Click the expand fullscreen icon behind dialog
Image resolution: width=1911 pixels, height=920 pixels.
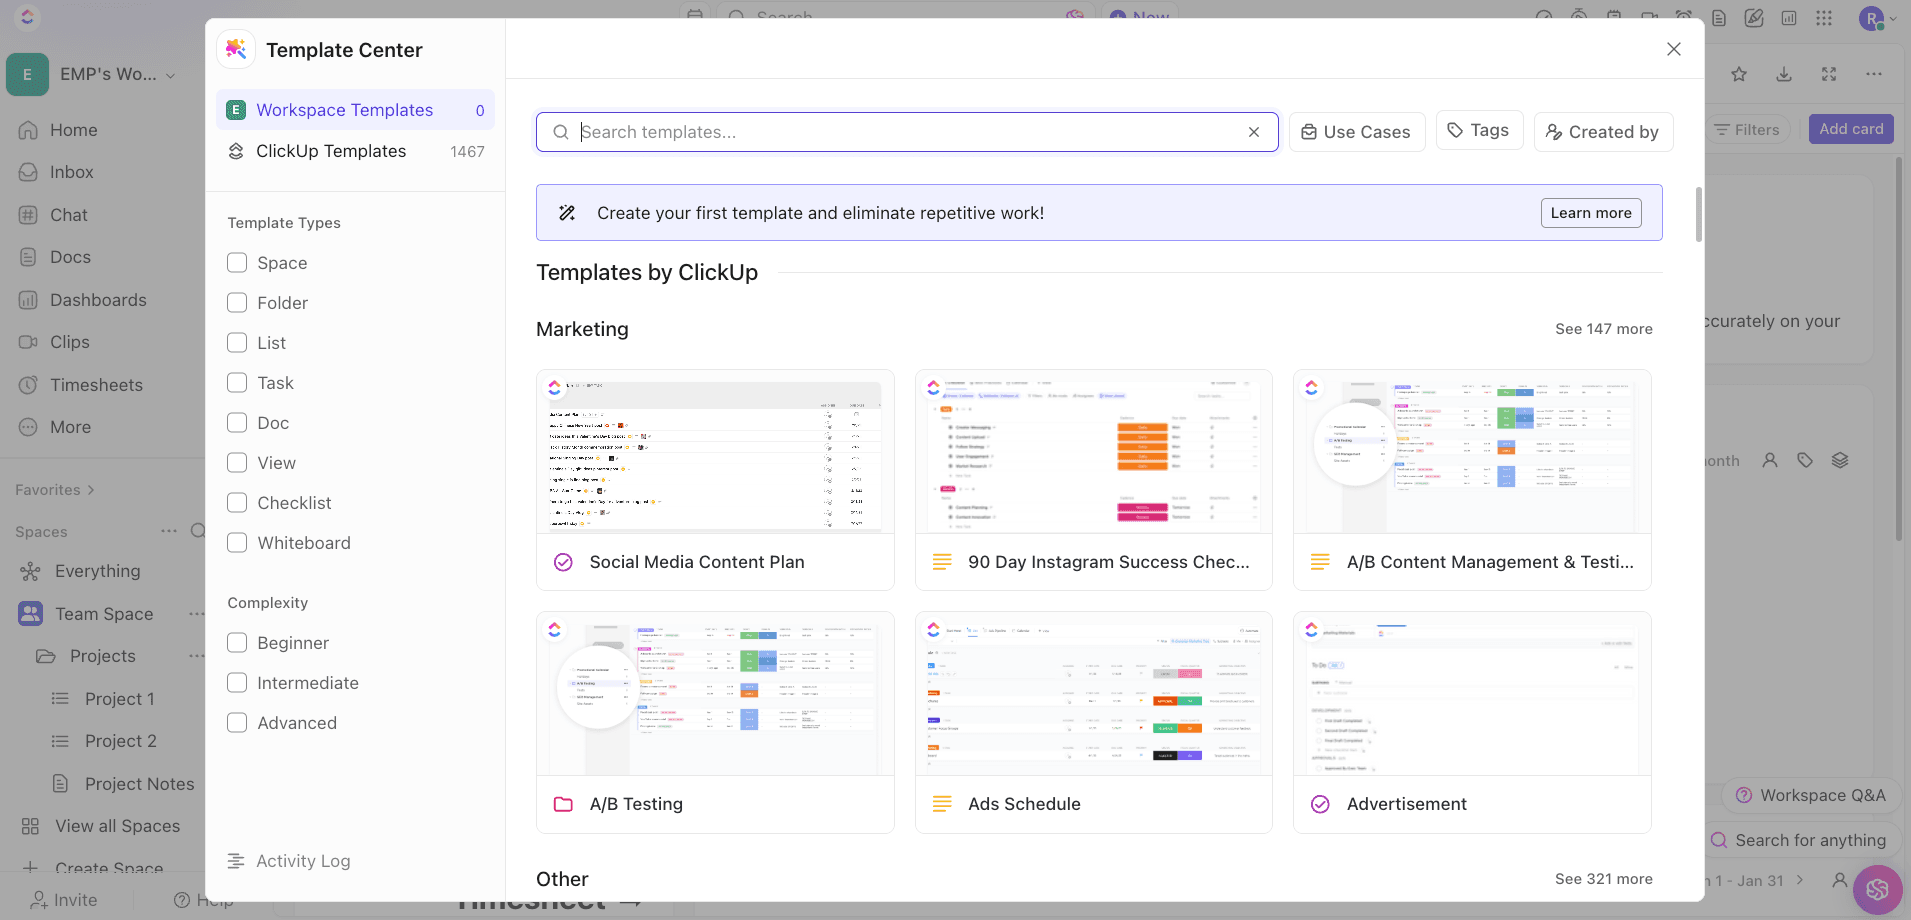click(1829, 74)
